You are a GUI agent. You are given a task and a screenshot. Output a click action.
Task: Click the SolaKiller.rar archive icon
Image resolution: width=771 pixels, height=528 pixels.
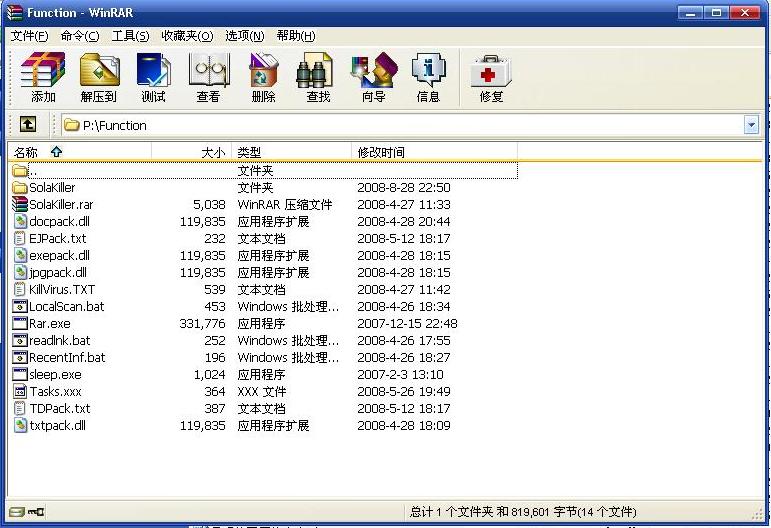[x=20, y=204]
